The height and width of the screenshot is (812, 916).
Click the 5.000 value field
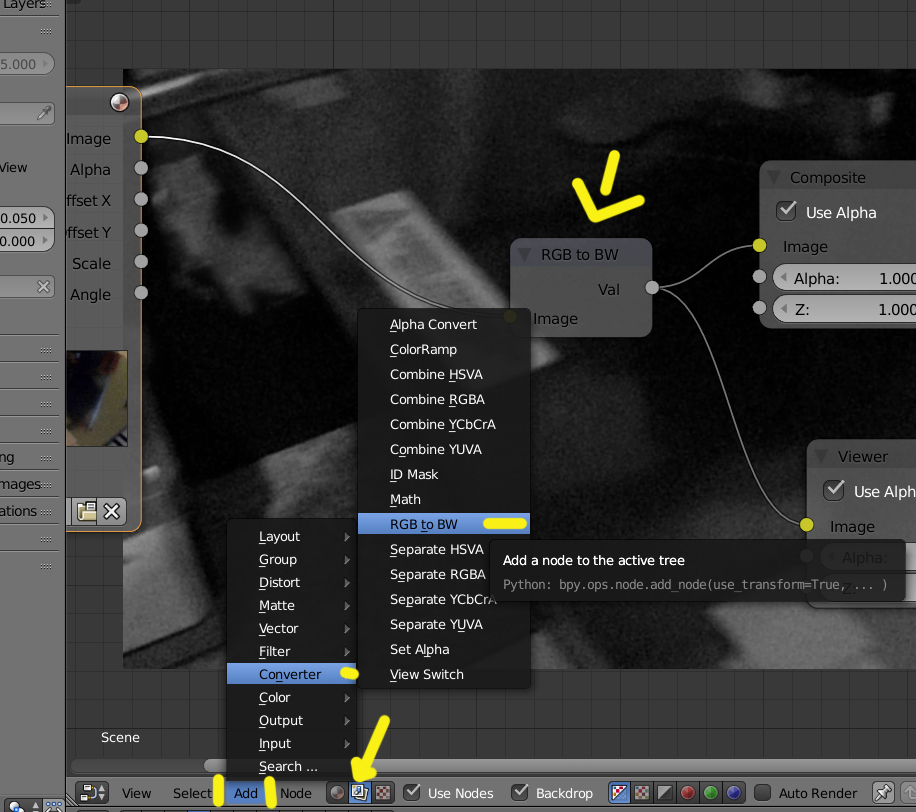click(x=26, y=64)
